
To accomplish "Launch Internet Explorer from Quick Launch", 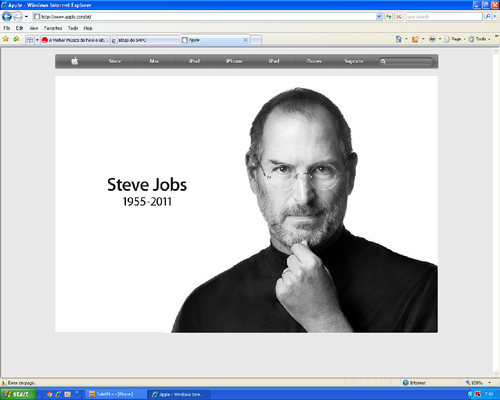I will pyautogui.click(x=59, y=394).
